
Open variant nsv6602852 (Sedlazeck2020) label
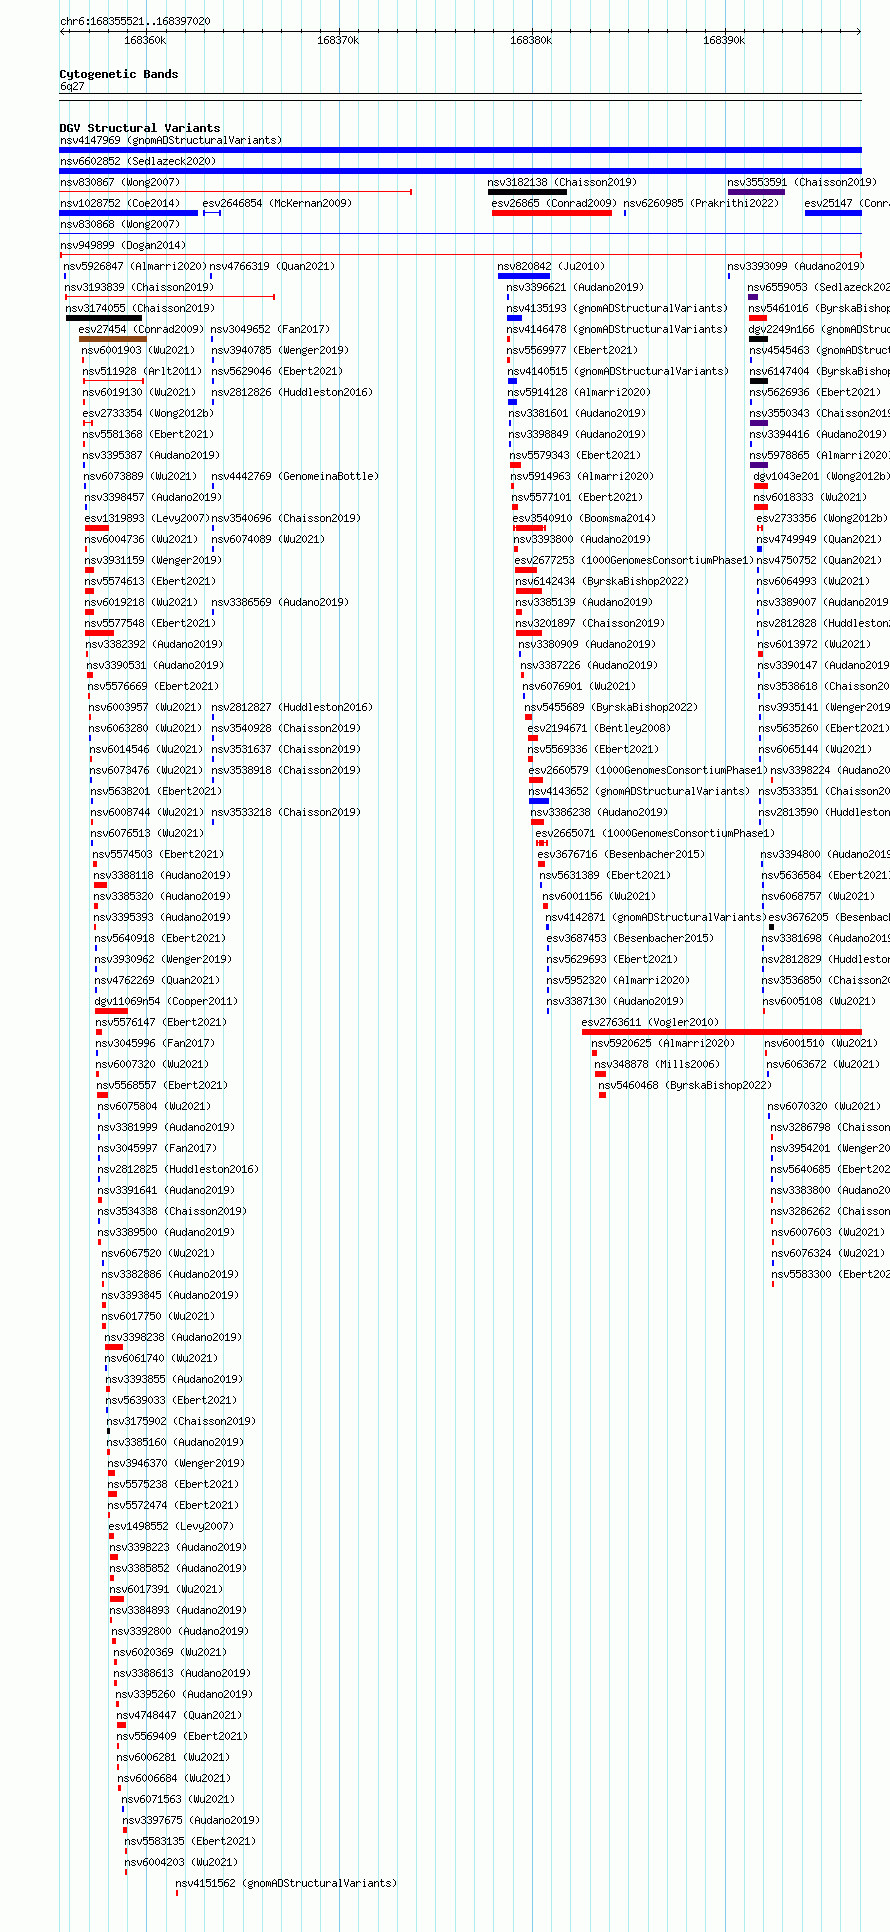coord(138,161)
